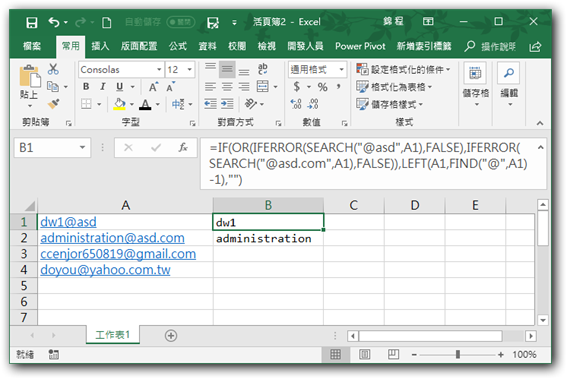567x379 pixels.
Task: Apply percent style
Action: (322, 87)
